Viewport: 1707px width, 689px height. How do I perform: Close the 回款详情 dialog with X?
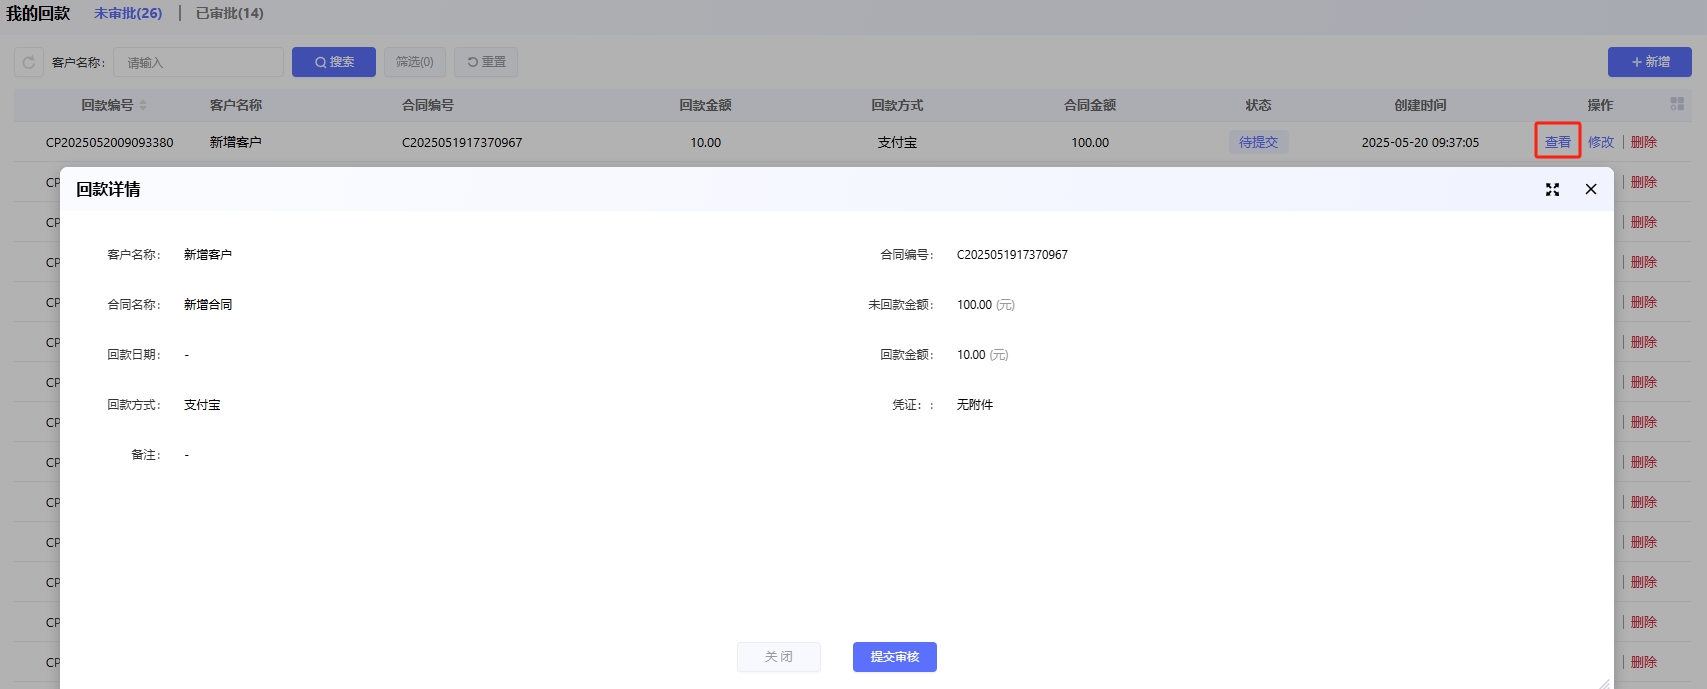tap(1591, 189)
